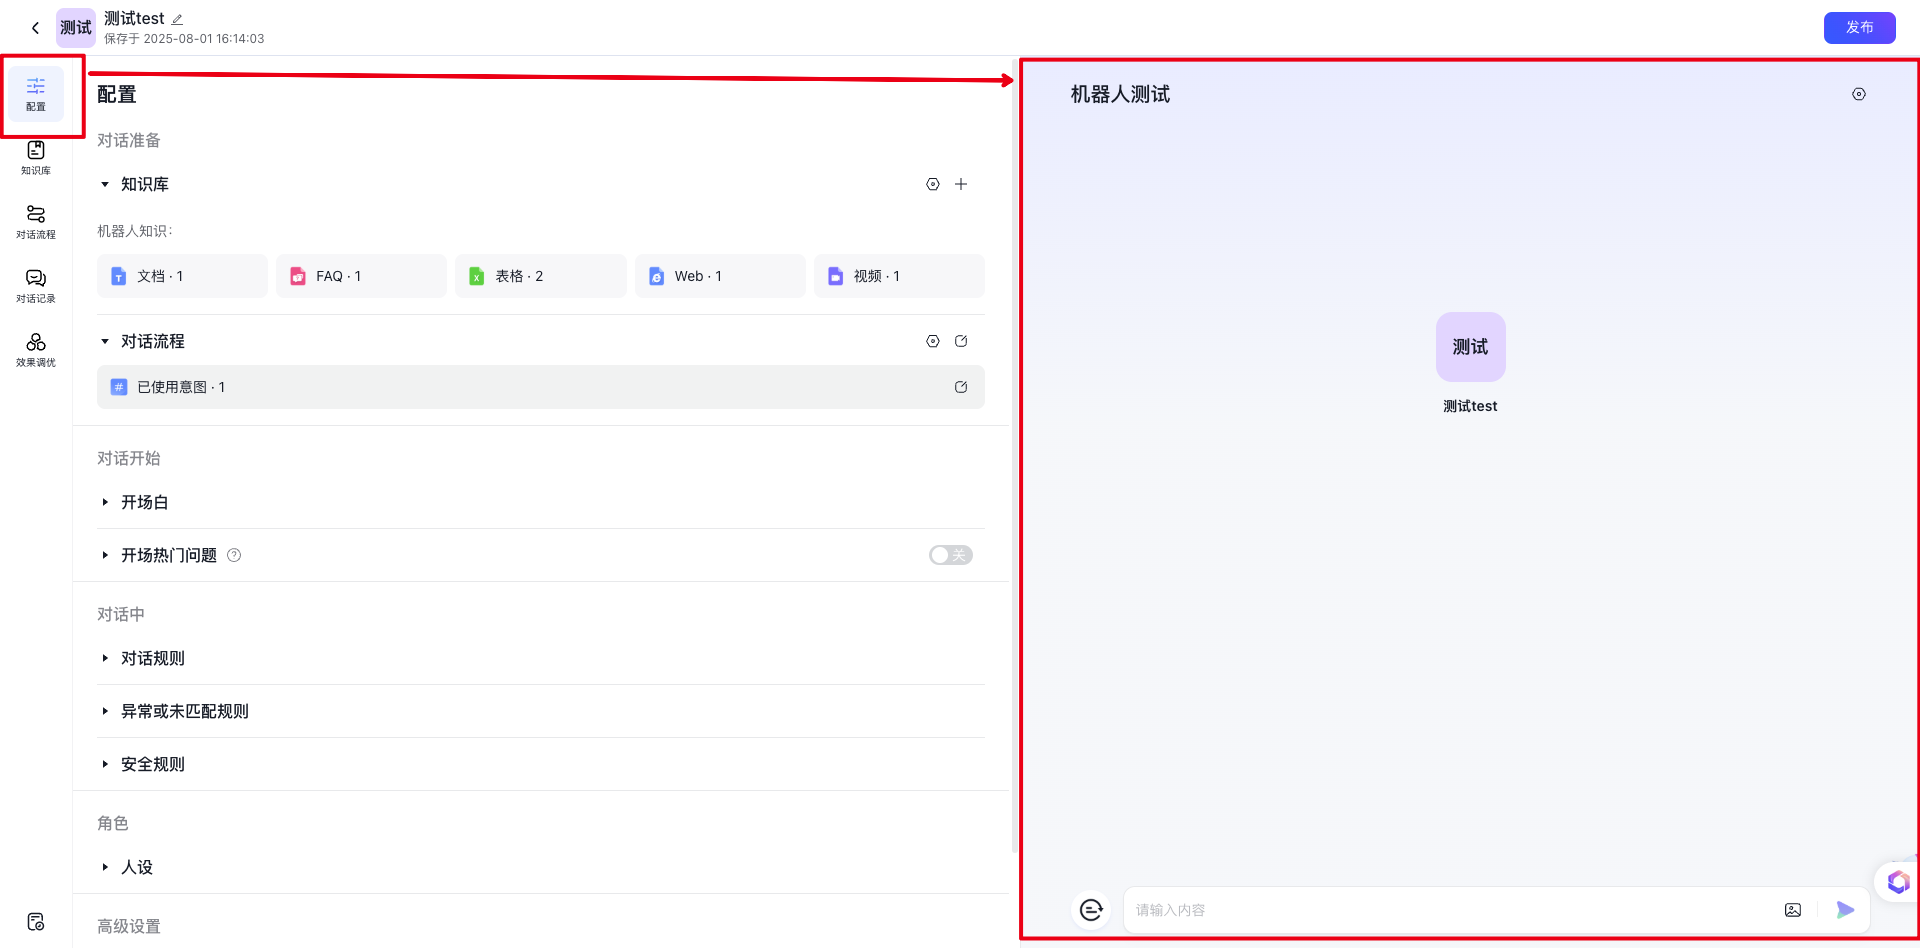Click the back arrow in header
Screen dimensions: 1920x948
pyautogui.click(x=36, y=28)
